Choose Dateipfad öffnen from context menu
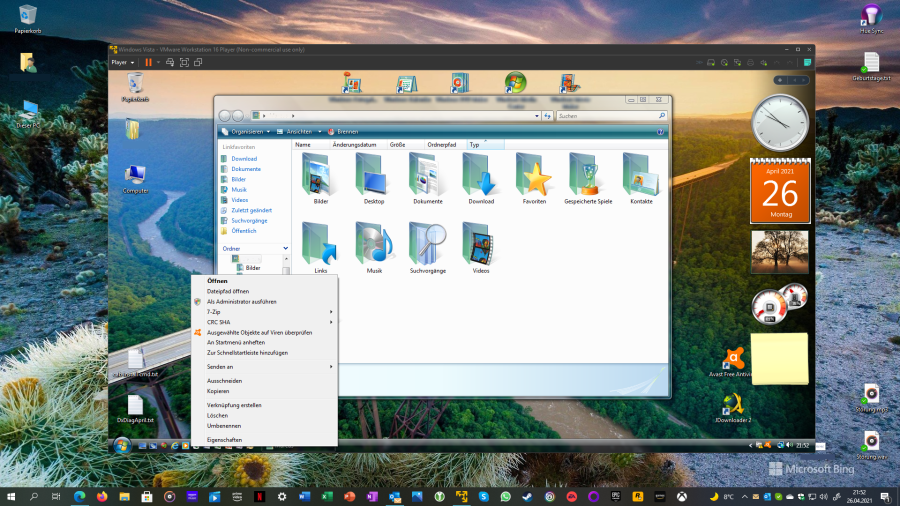Screen dimensions: 900x506 [x=264, y=291]
